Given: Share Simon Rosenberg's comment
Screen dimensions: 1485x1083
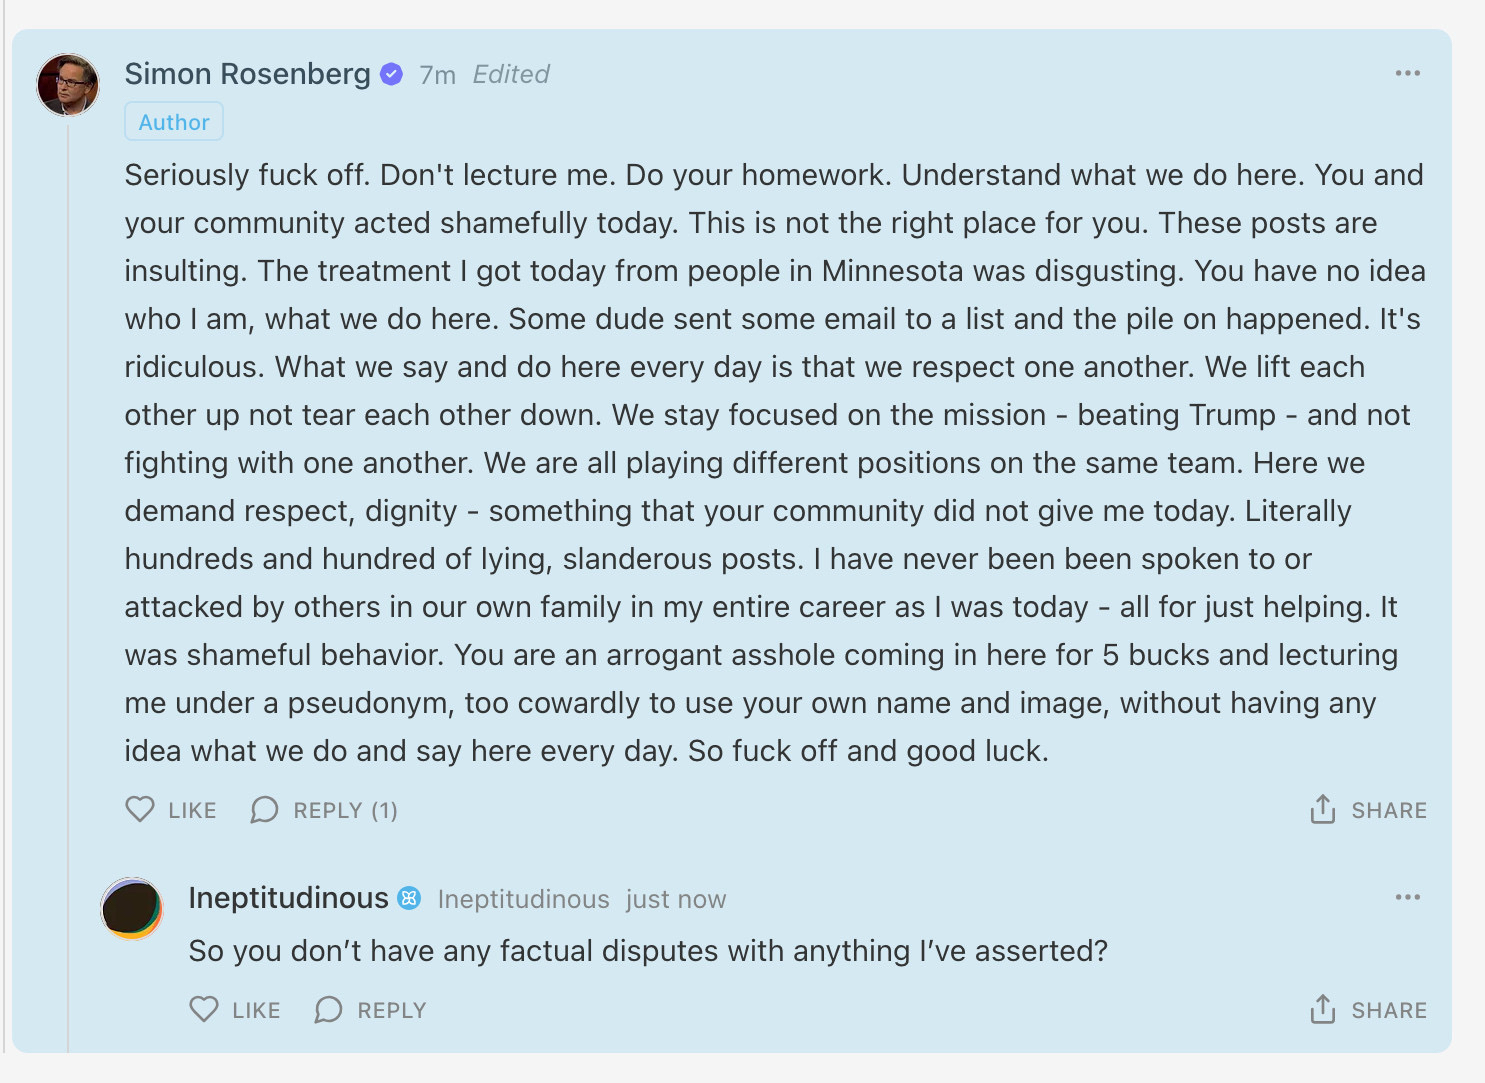Looking at the screenshot, I should (1367, 810).
